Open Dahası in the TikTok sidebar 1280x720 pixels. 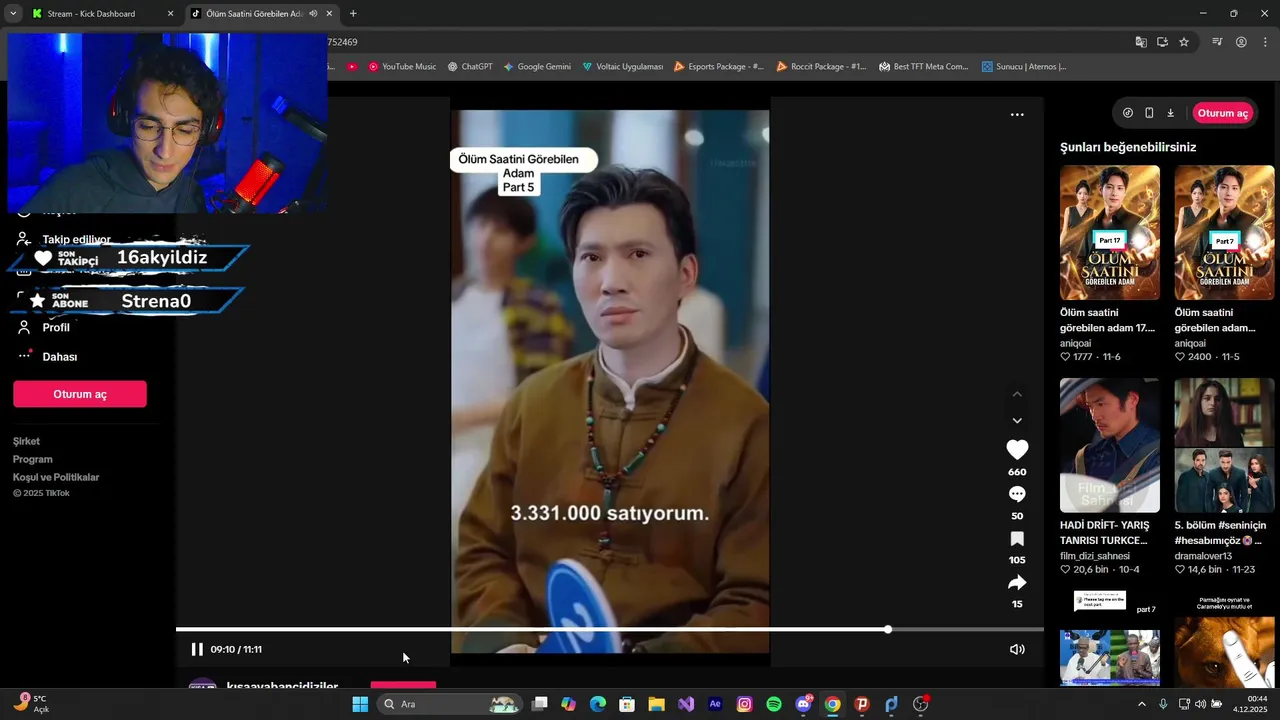59,357
